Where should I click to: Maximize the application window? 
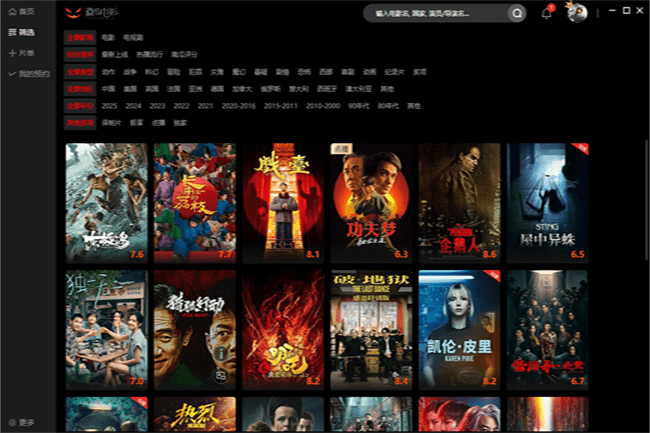coord(626,11)
